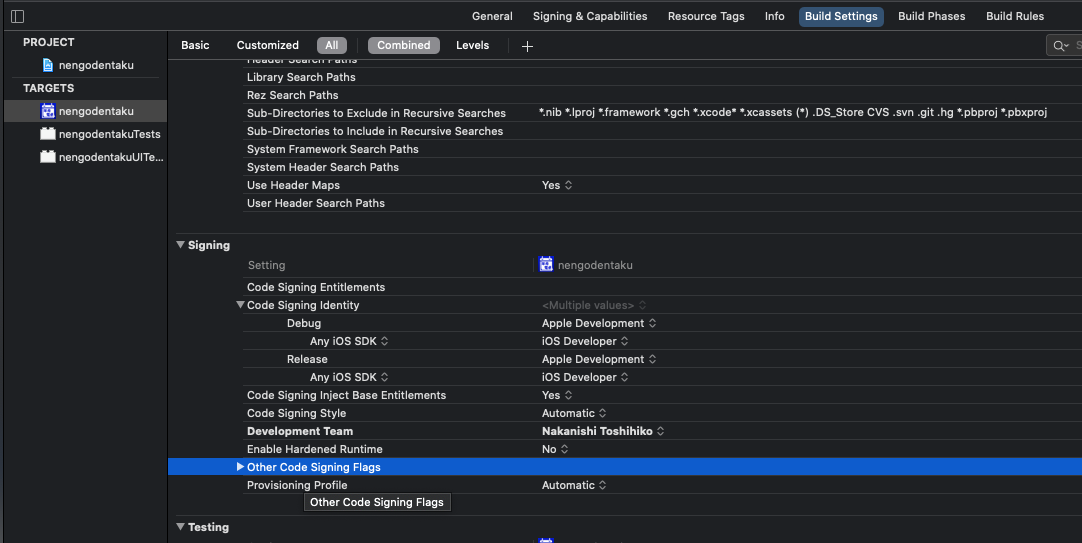Open the General tab
The height and width of the screenshot is (543, 1082).
pyautogui.click(x=492, y=16)
